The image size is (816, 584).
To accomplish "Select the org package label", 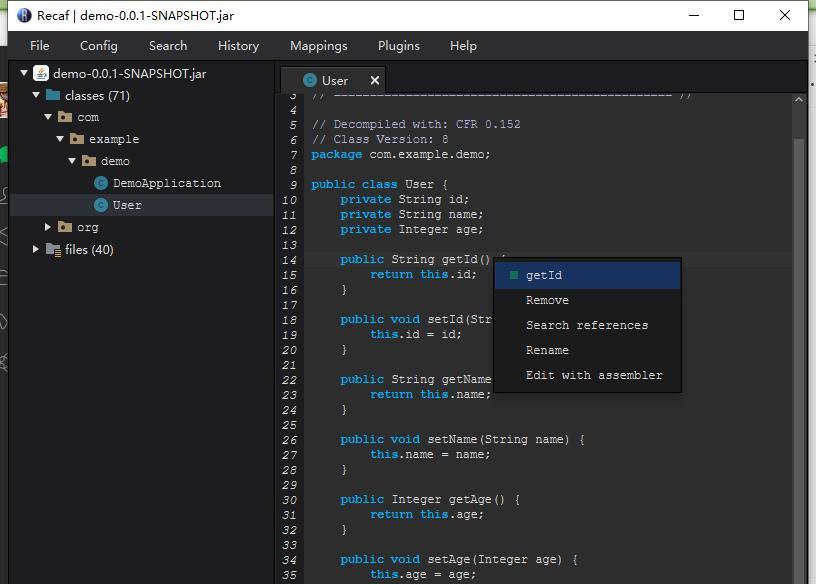I will (87, 227).
